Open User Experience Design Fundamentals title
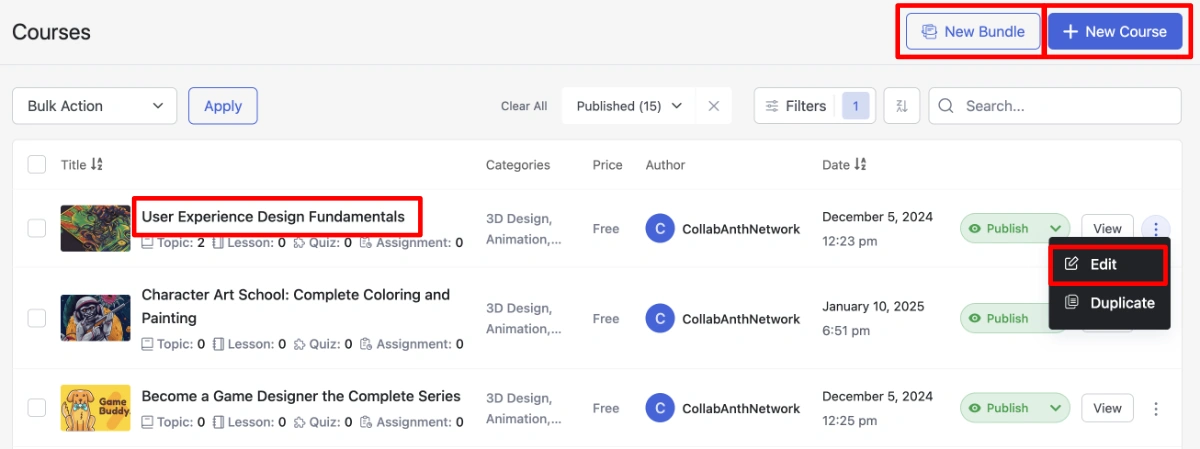This screenshot has width=1200, height=449. pos(273,216)
